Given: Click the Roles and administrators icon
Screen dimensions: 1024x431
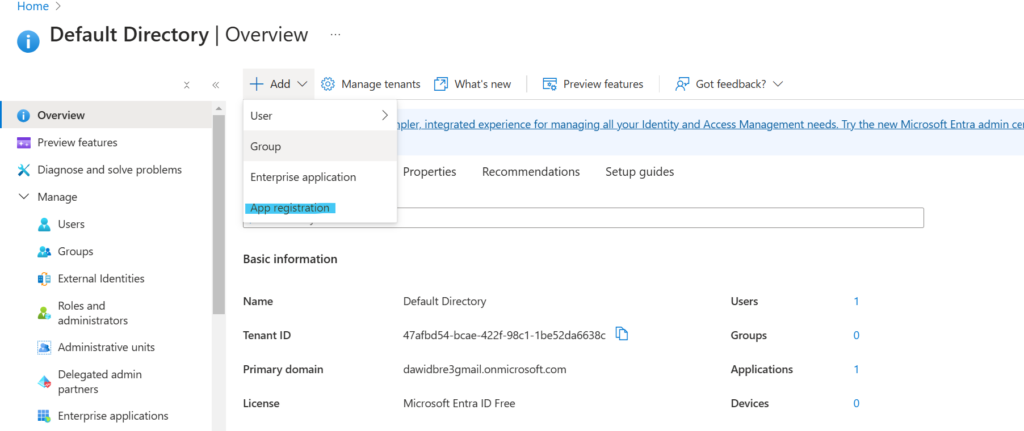Looking at the screenshot, I should pos(44,313).
